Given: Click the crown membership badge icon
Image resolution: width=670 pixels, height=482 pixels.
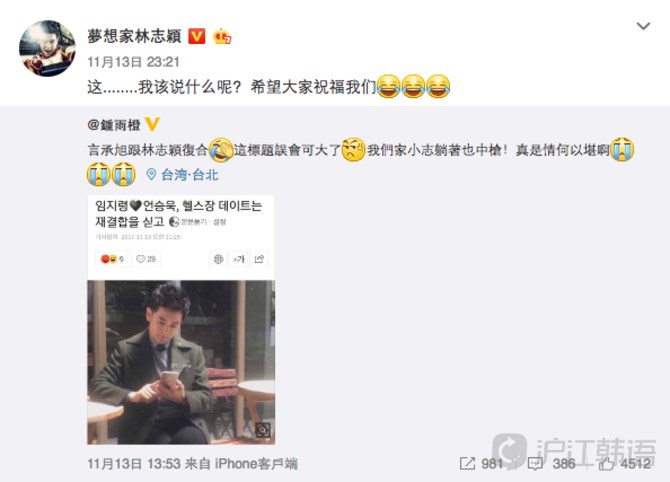Looking at the screenshot, I should [222, 36].
